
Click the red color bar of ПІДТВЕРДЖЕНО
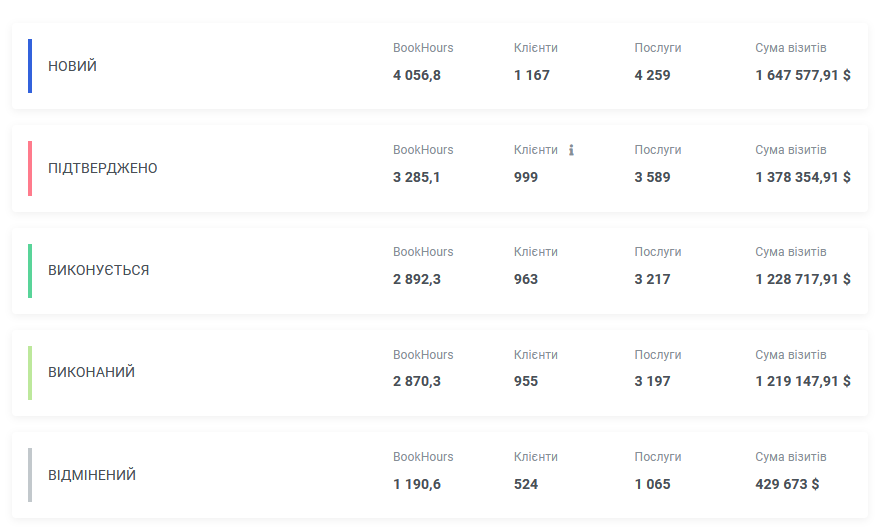point(30,168)
